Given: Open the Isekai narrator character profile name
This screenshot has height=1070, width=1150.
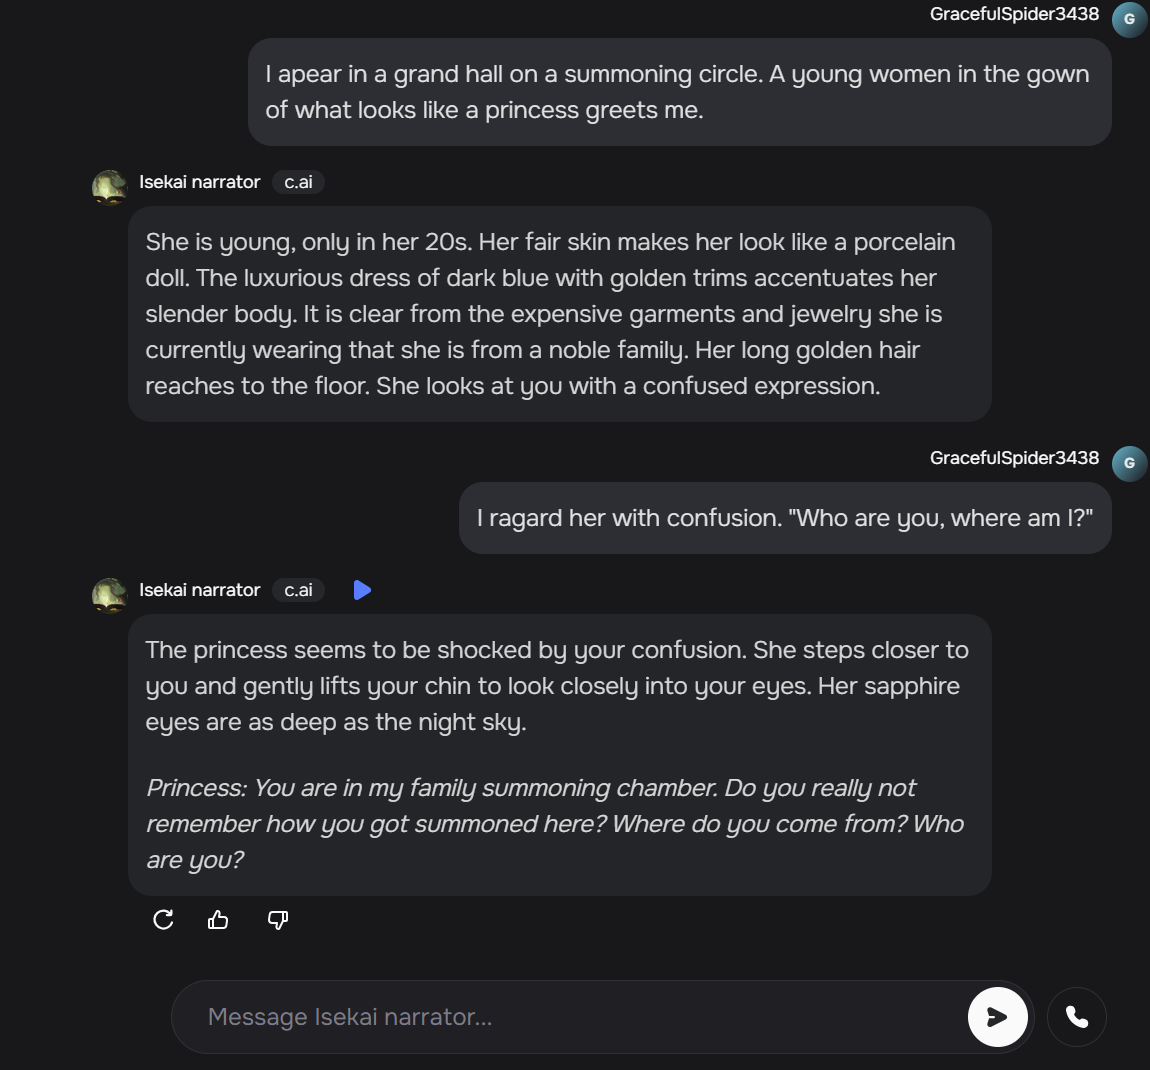Looking at the screenshot, I should [198, 182].
